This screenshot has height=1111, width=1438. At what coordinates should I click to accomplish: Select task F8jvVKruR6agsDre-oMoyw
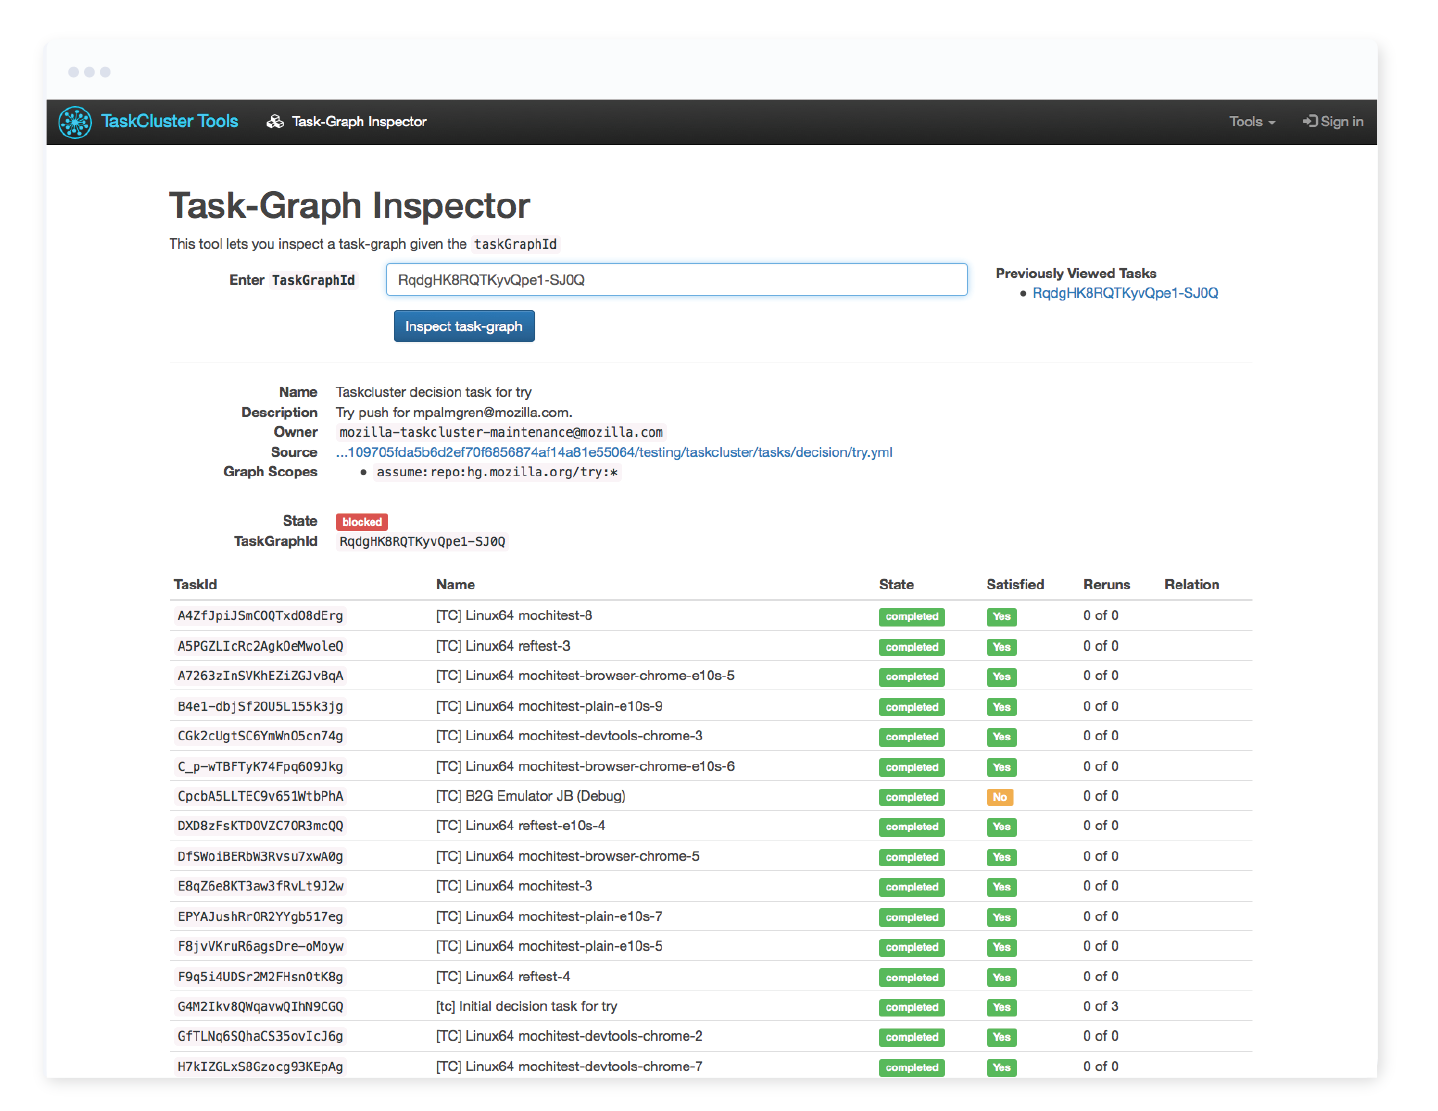[260, 946]
